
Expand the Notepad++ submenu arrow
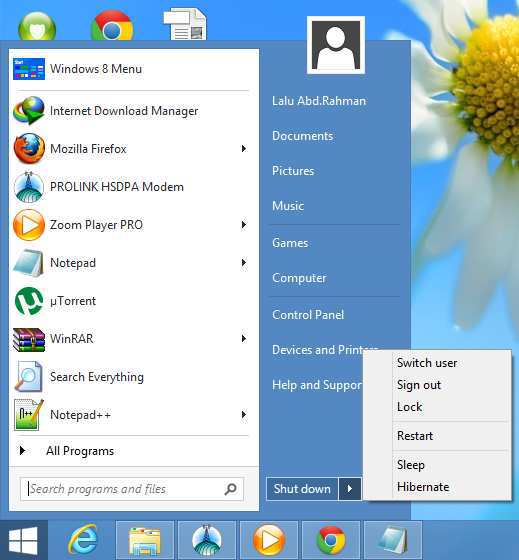click(x=244, y=415)
